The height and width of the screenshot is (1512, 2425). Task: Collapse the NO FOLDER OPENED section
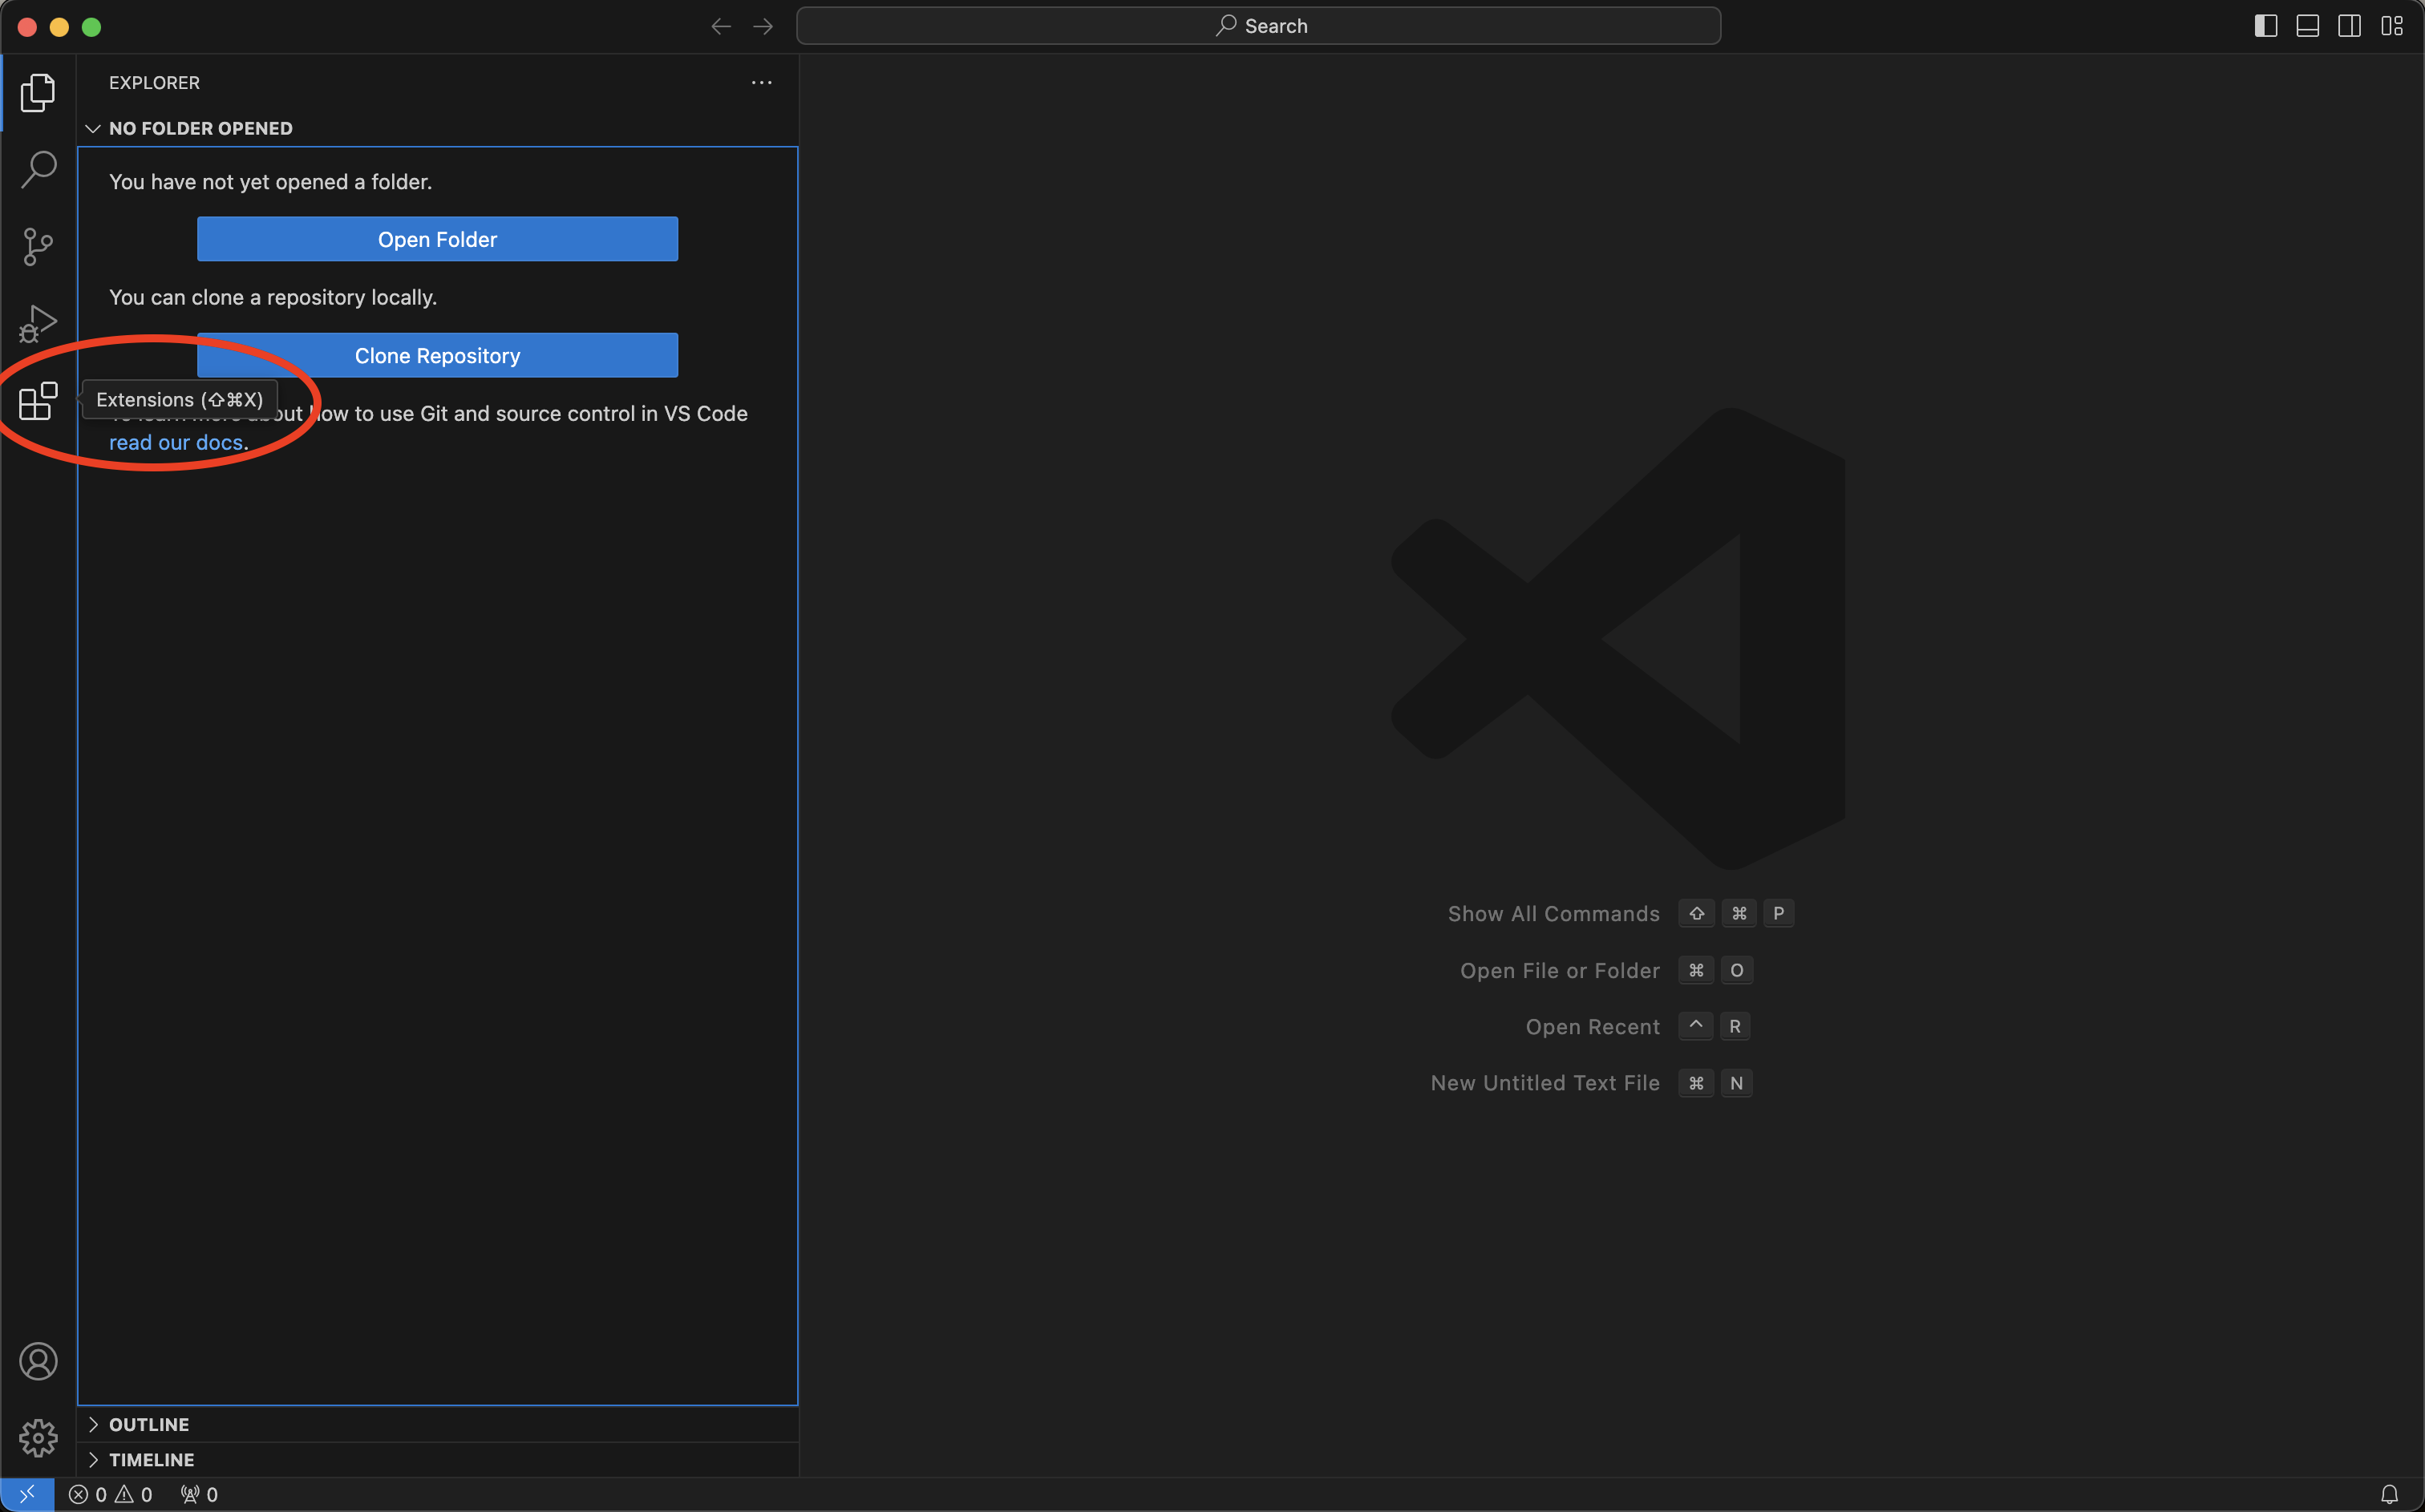click(x=438, y=128)
